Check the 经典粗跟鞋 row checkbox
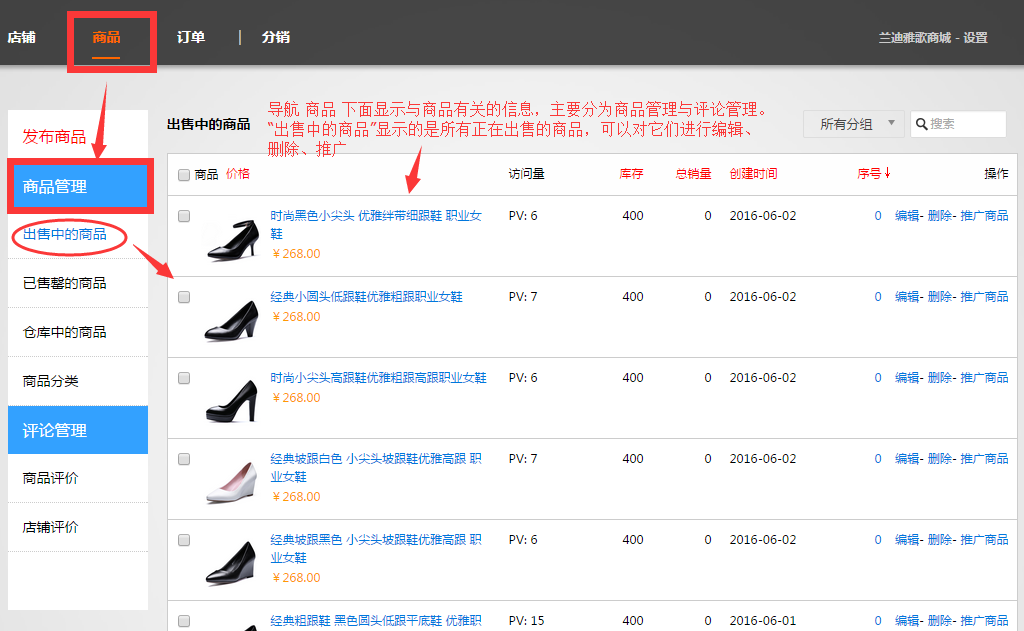Viewport: 1024px width, 631px height. (x=184, y=621)
